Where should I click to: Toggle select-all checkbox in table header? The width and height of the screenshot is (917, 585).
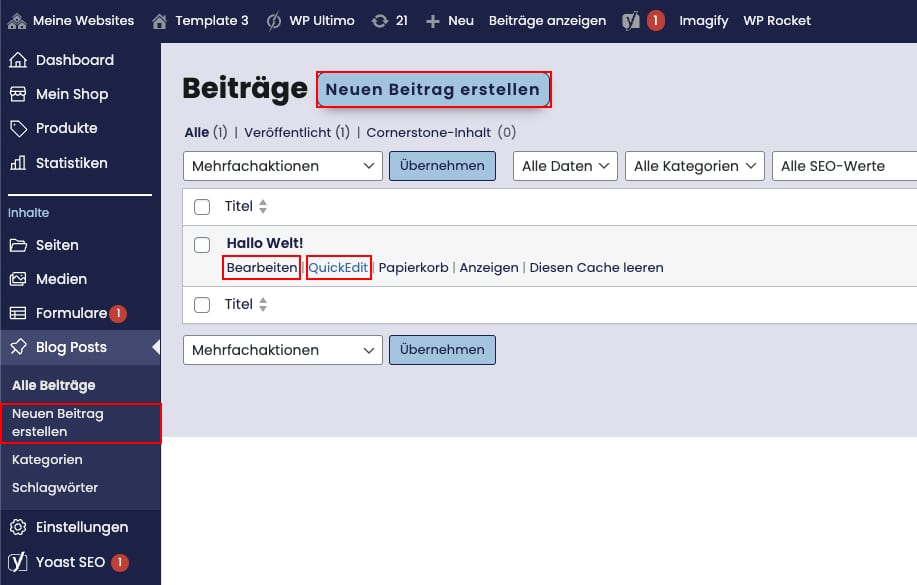(202, 207)
